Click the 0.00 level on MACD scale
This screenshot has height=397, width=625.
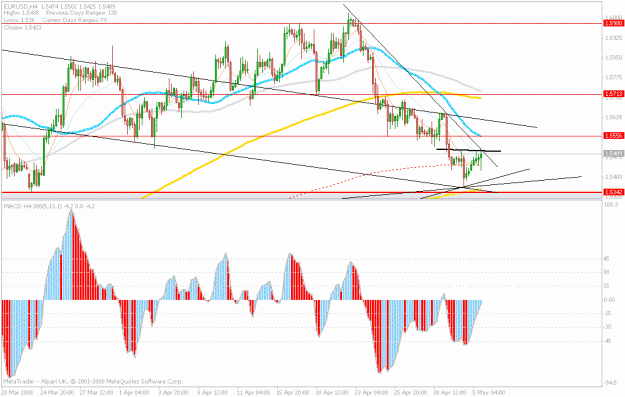609,300
